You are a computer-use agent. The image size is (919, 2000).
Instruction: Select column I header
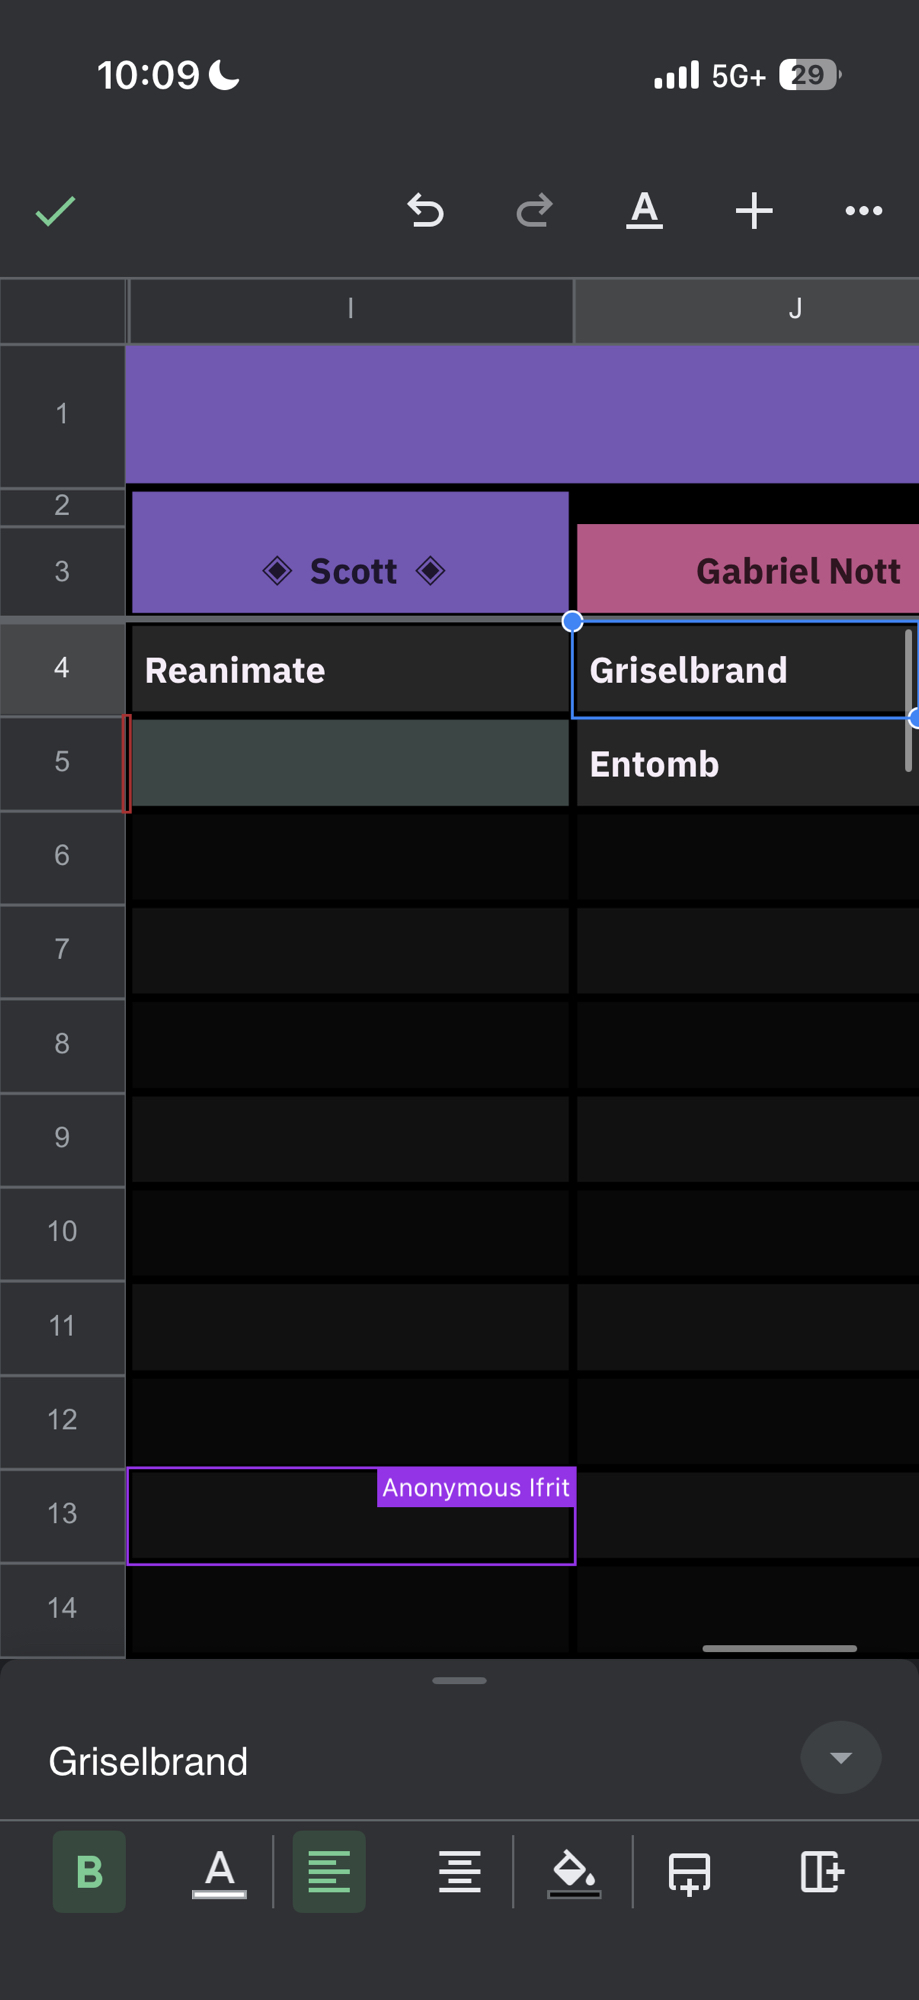(x=350, y=309)
